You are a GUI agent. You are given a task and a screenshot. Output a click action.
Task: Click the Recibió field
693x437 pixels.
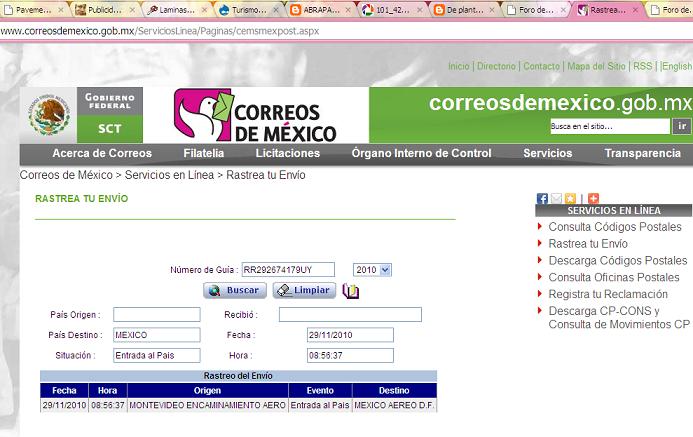coord(350,315)
